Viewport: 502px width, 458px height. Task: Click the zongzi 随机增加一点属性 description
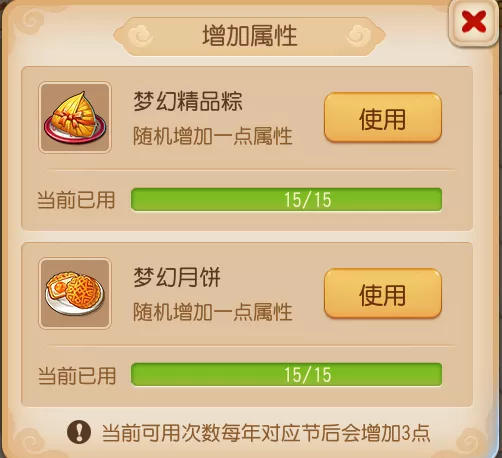tap(213, 136)
